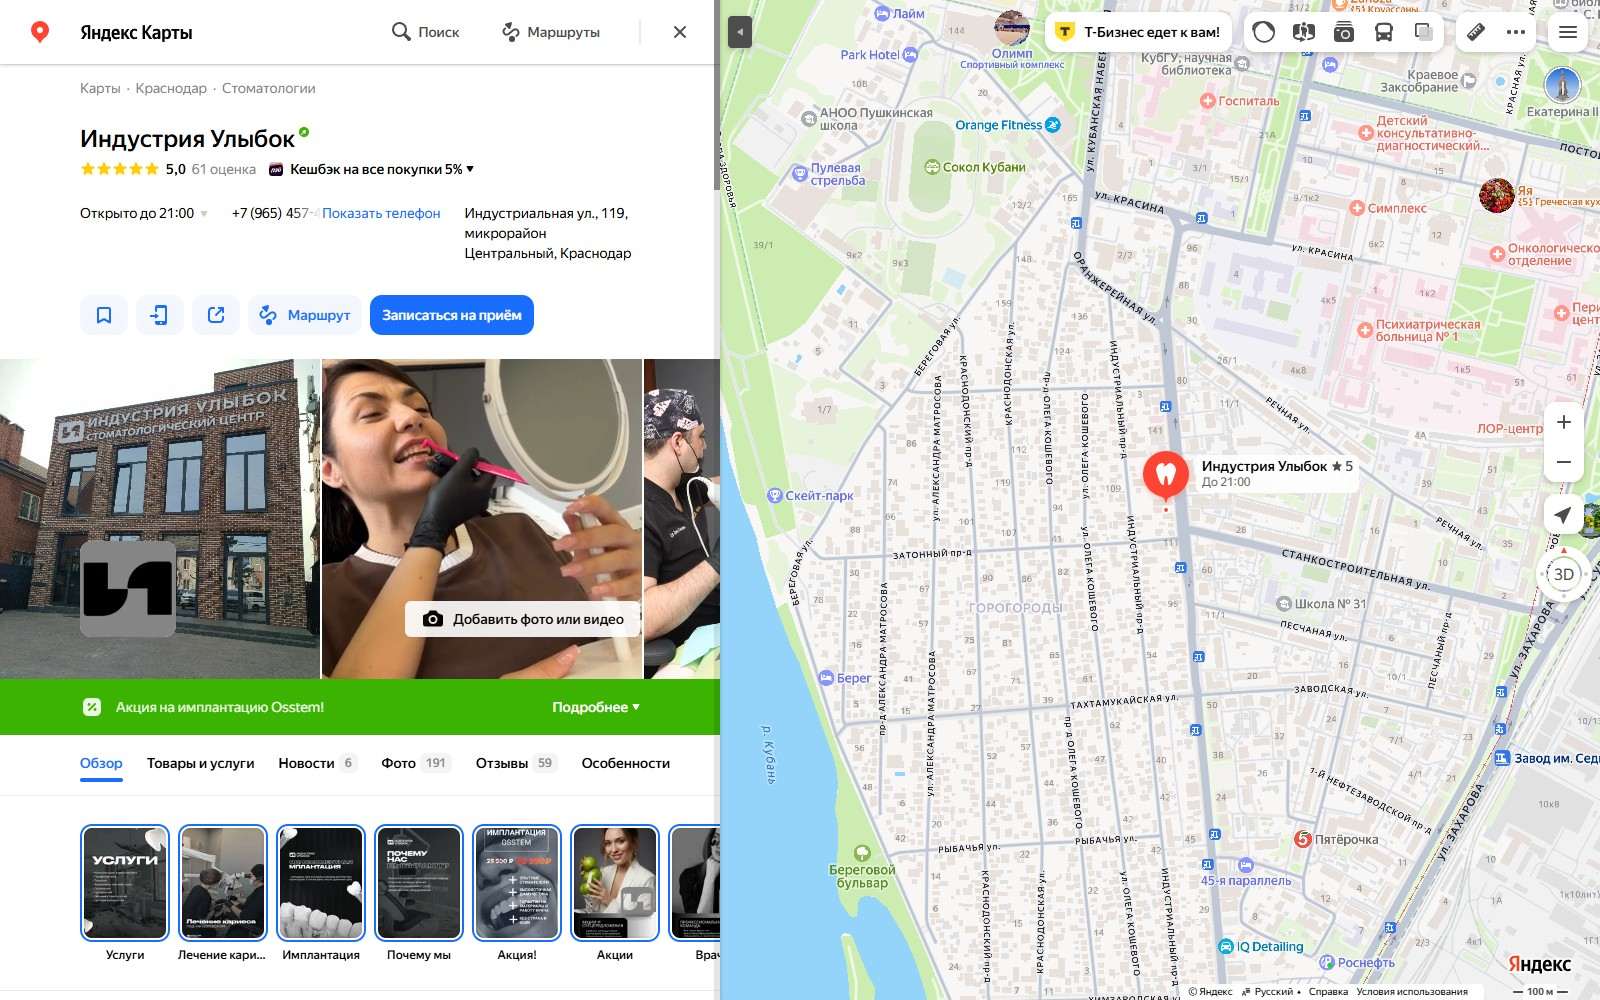Collapse the side panel arrow
This screenshot has width=1600, height=1000.
pyautogui.click(x=740, y=32)
